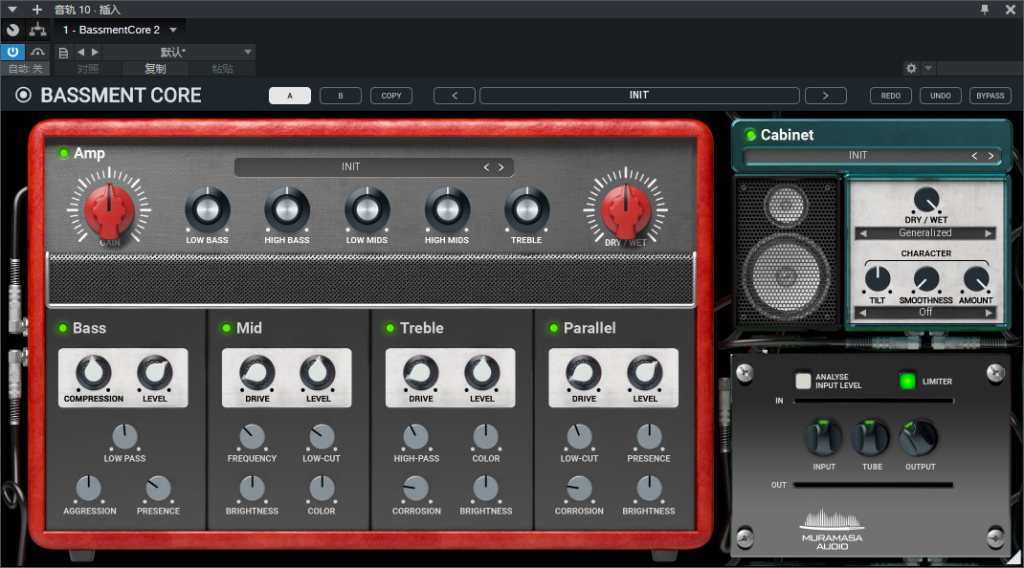Viewport: 1024px width, 568px height.
Task: Step character Off selector left
Action: click(x=863, y=313)
